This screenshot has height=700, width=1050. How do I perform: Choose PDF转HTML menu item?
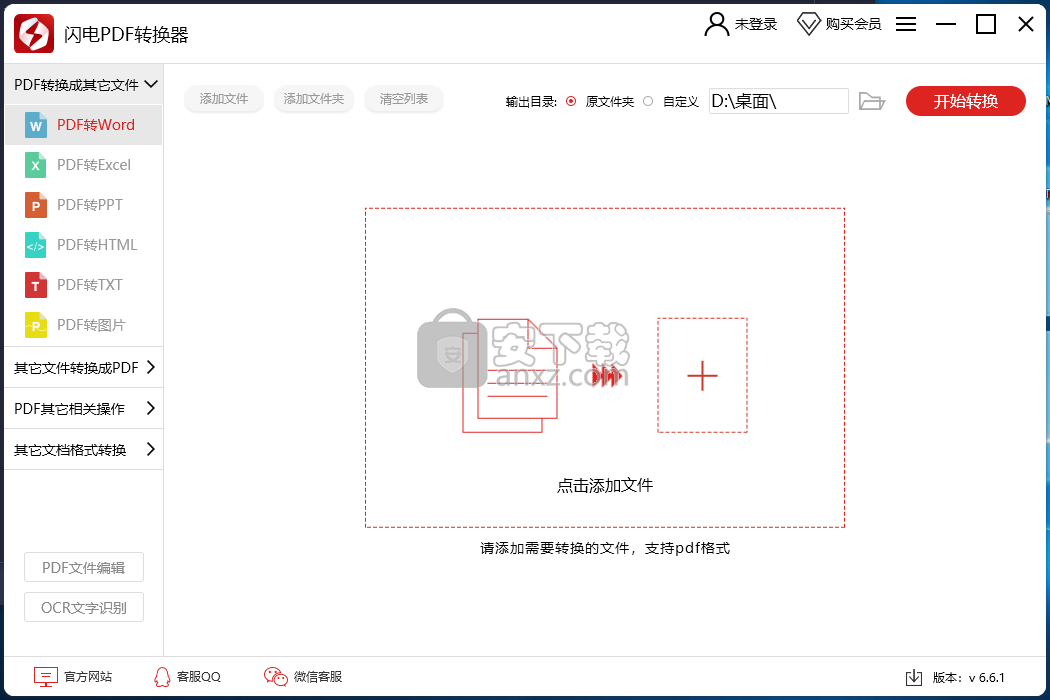(84, 245)
